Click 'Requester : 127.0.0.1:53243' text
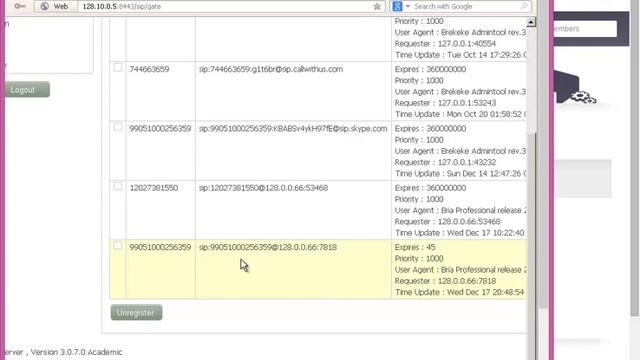640x360 pixels. tap(445, 103)
